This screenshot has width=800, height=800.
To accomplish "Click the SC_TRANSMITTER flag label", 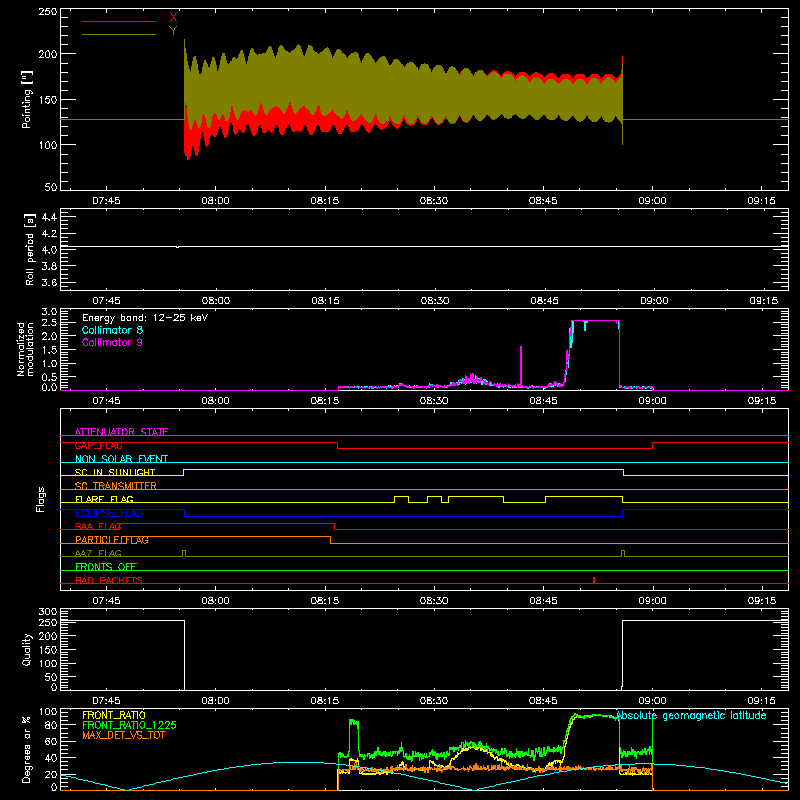I will click(x=116, y=486).
